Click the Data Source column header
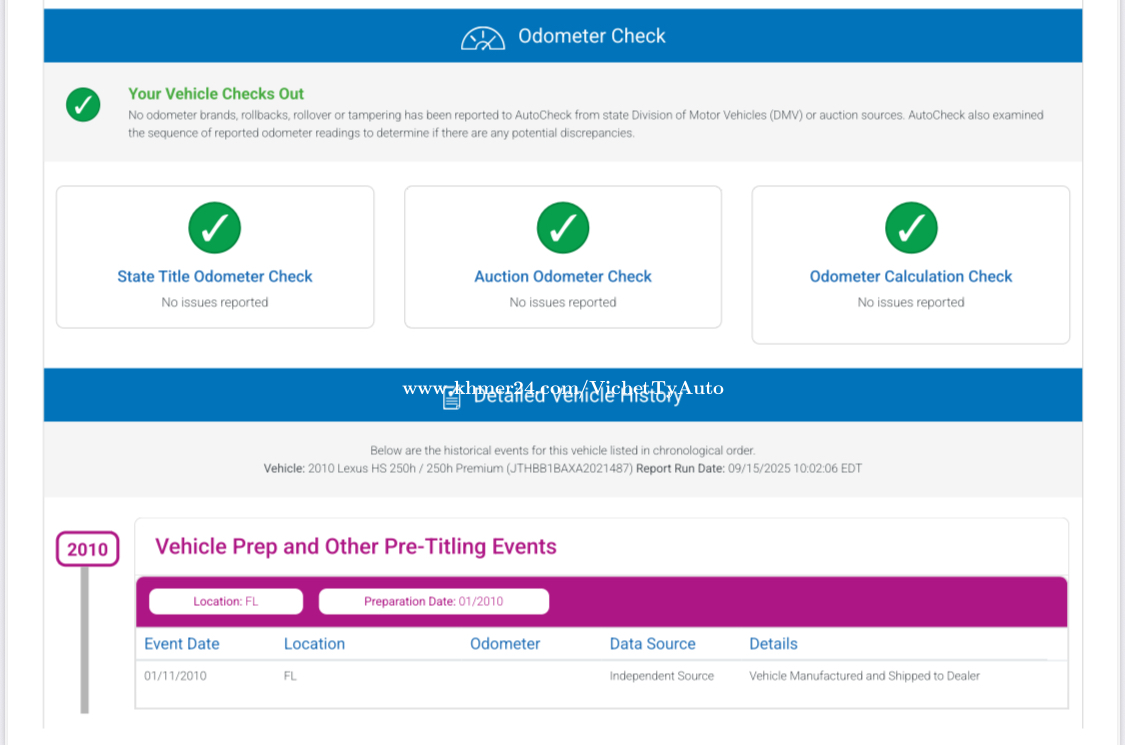This screenshot has width=1125, height=745. (652, 644)
